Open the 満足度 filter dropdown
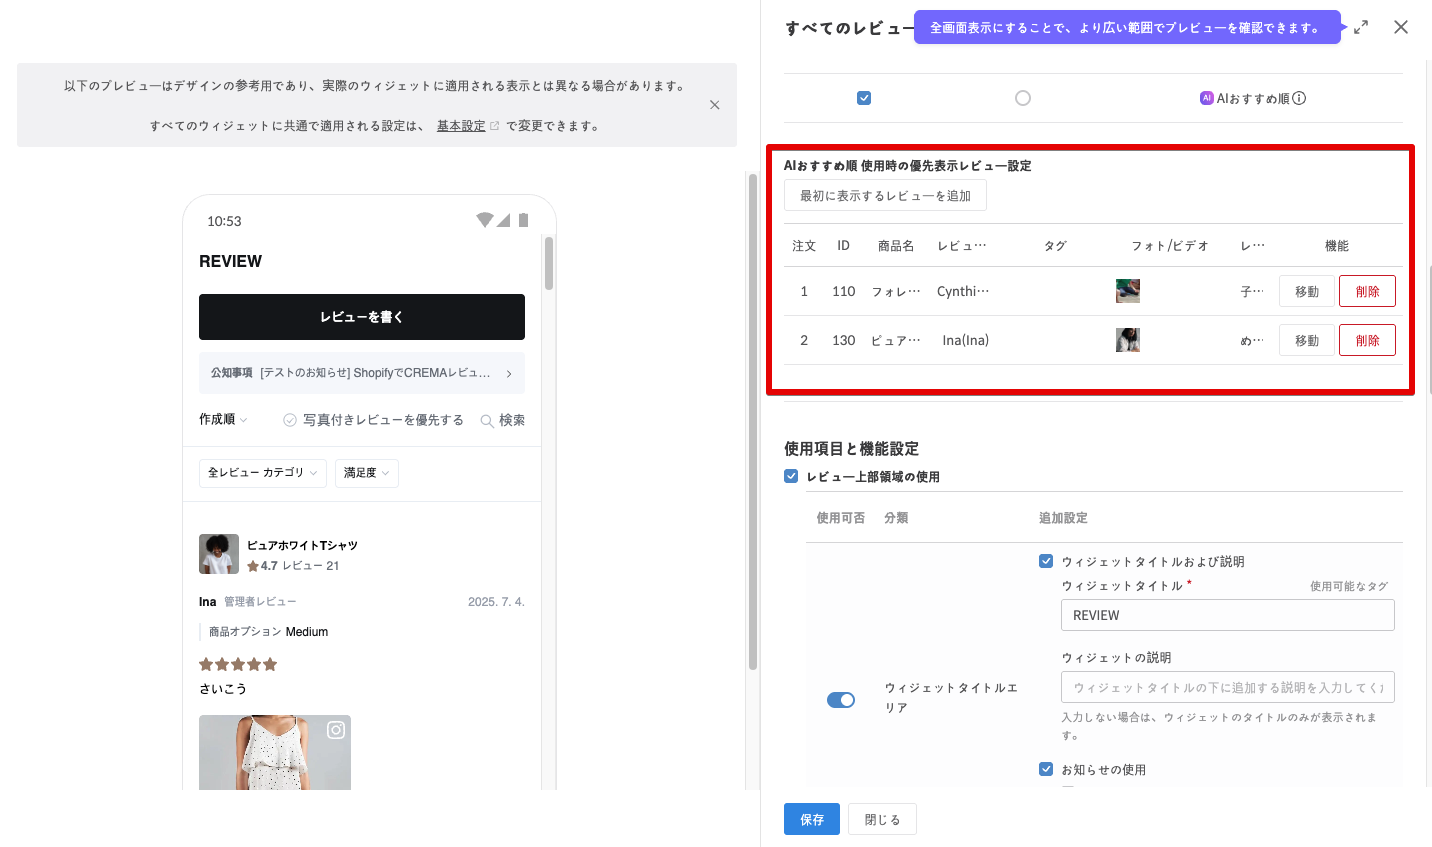 [366, 473]
